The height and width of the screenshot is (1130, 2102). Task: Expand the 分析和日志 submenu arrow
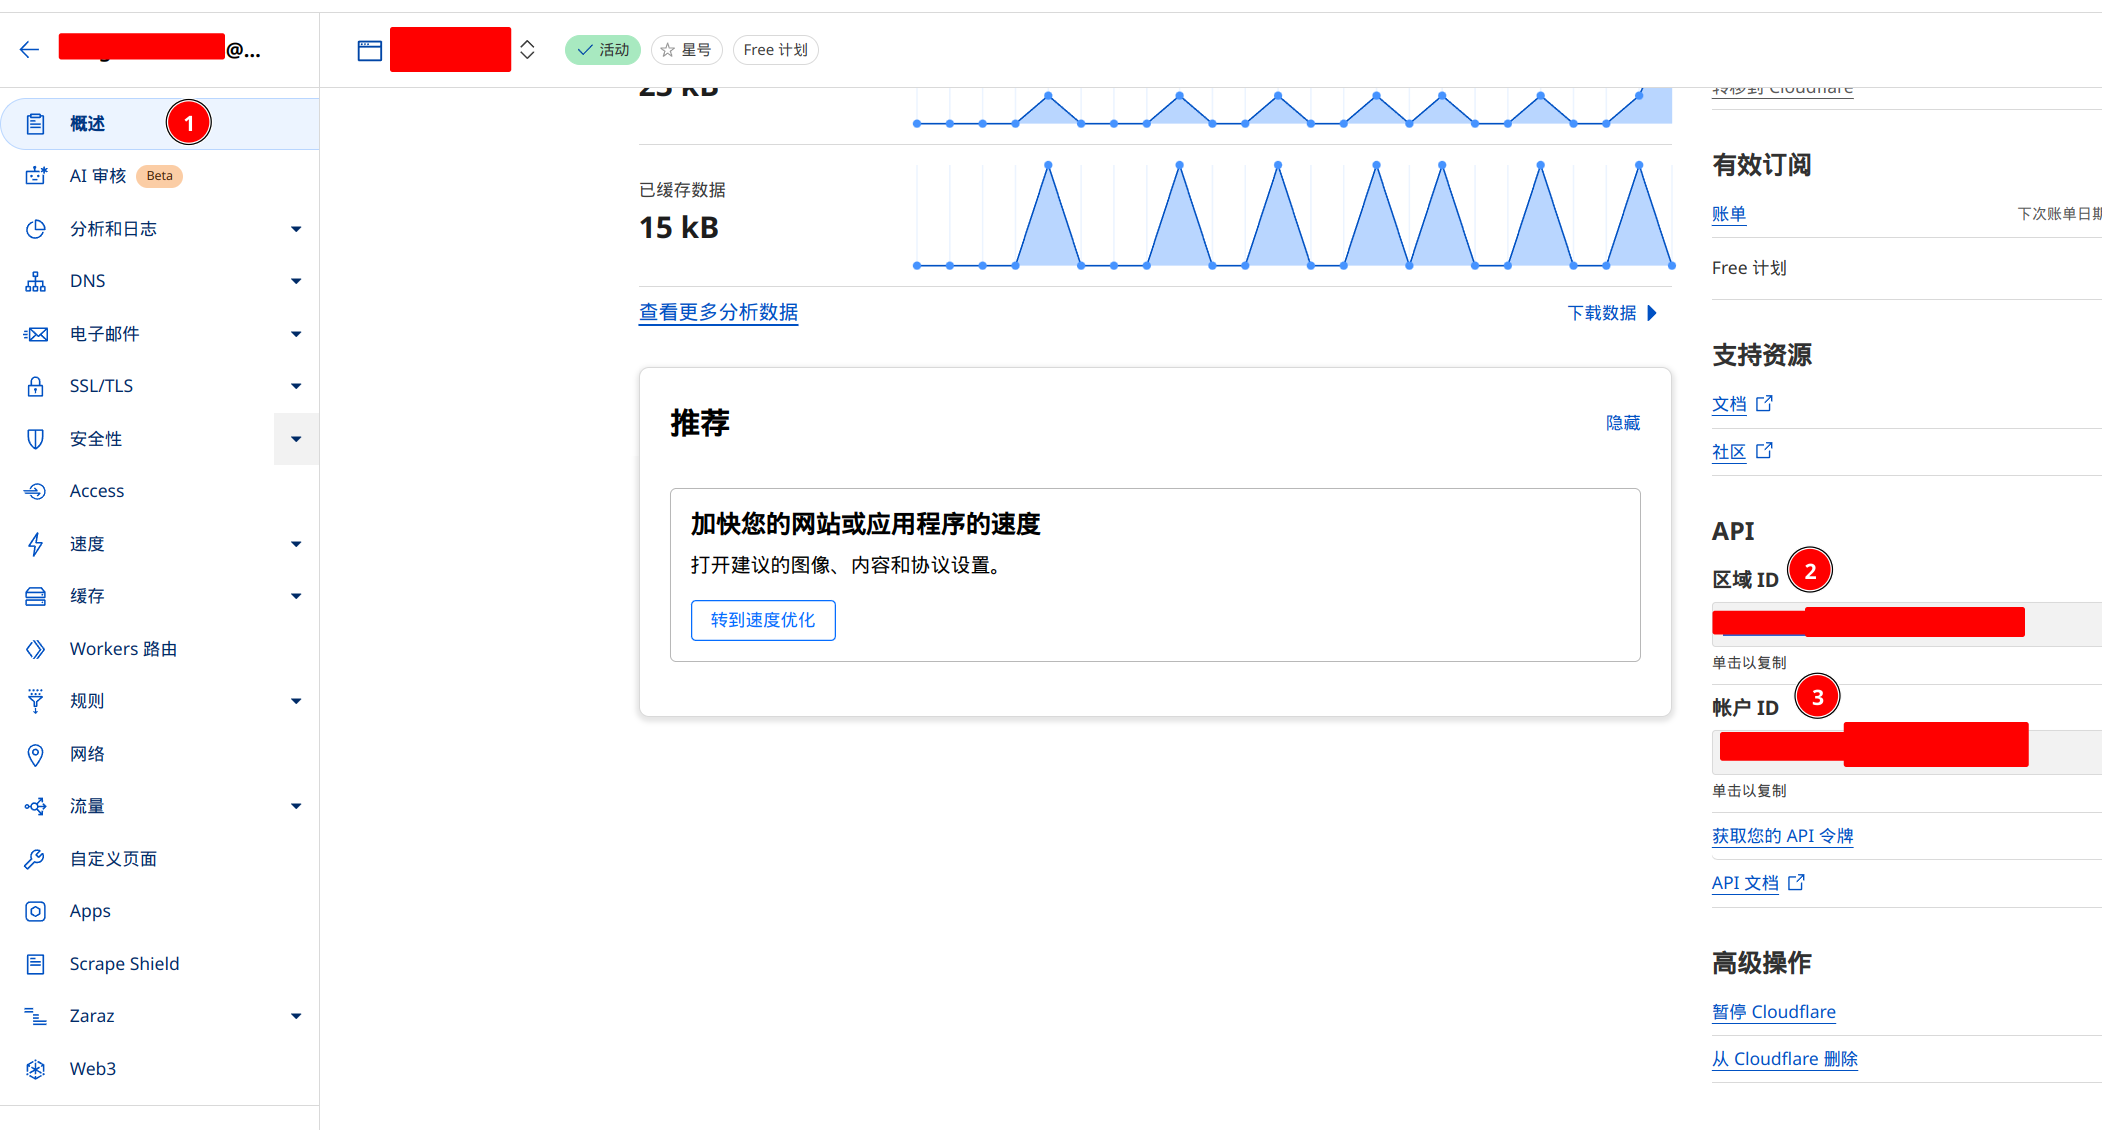pyautogui.click(x=296, y=229)
